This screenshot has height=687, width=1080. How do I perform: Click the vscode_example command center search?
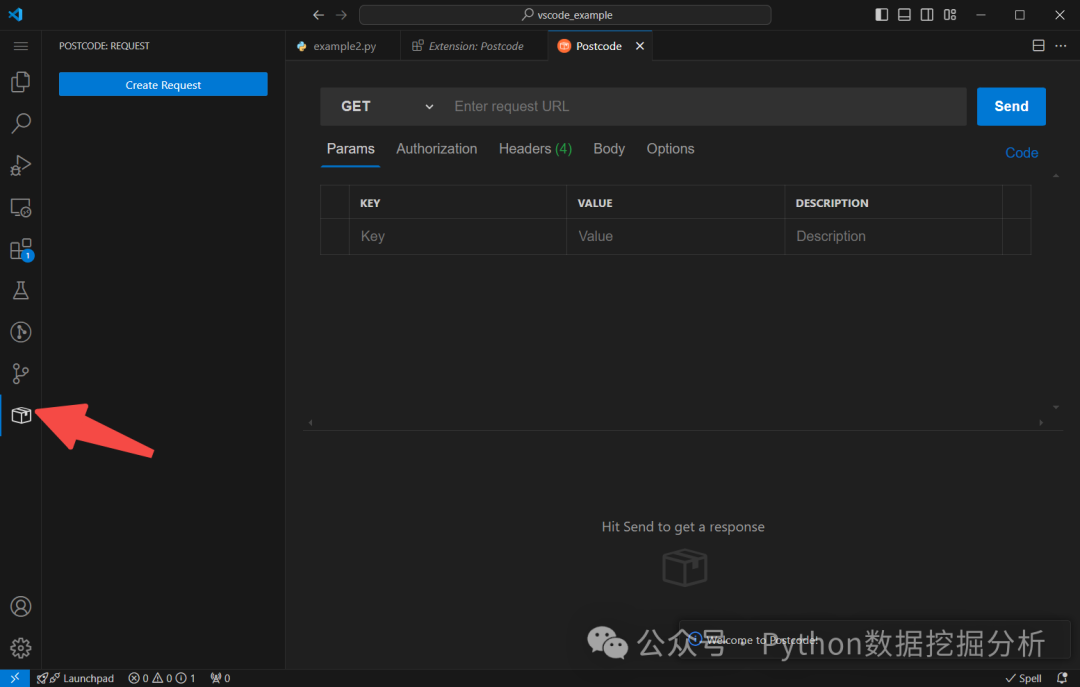[x=565, y=14]
